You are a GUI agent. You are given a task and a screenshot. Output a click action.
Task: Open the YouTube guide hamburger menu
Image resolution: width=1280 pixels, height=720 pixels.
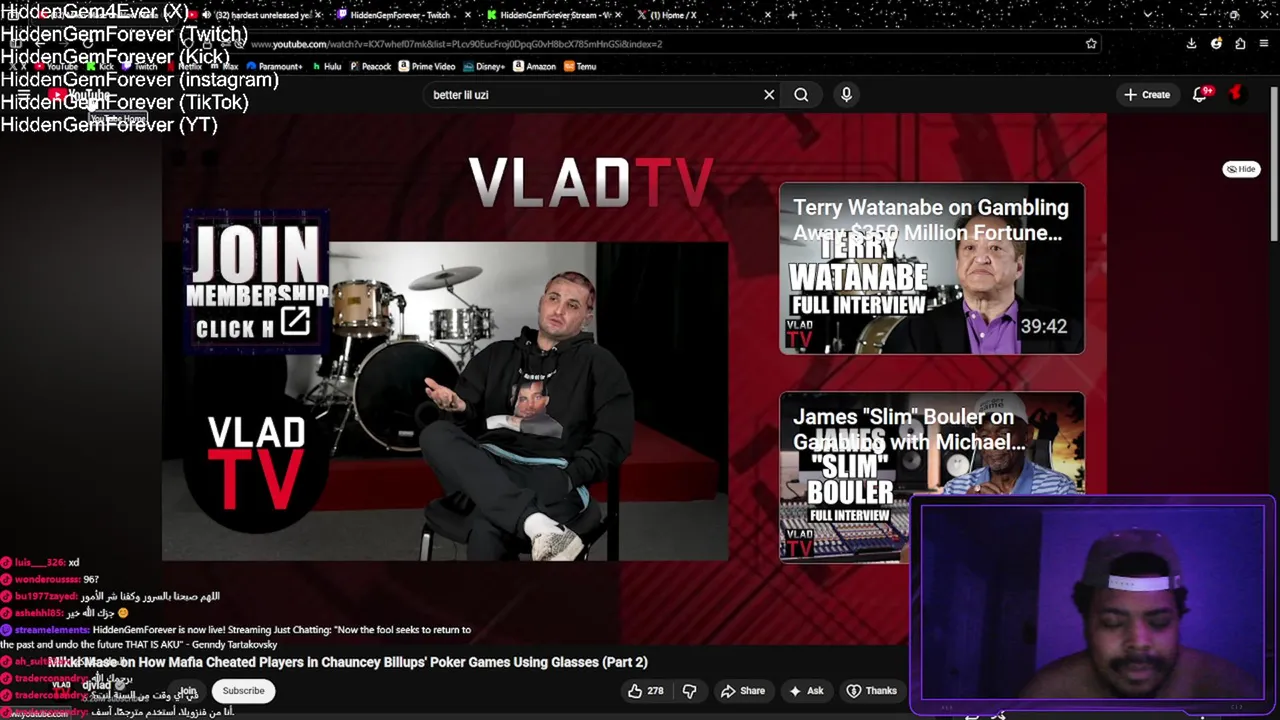pyautogui.click(x=22, y=95)
